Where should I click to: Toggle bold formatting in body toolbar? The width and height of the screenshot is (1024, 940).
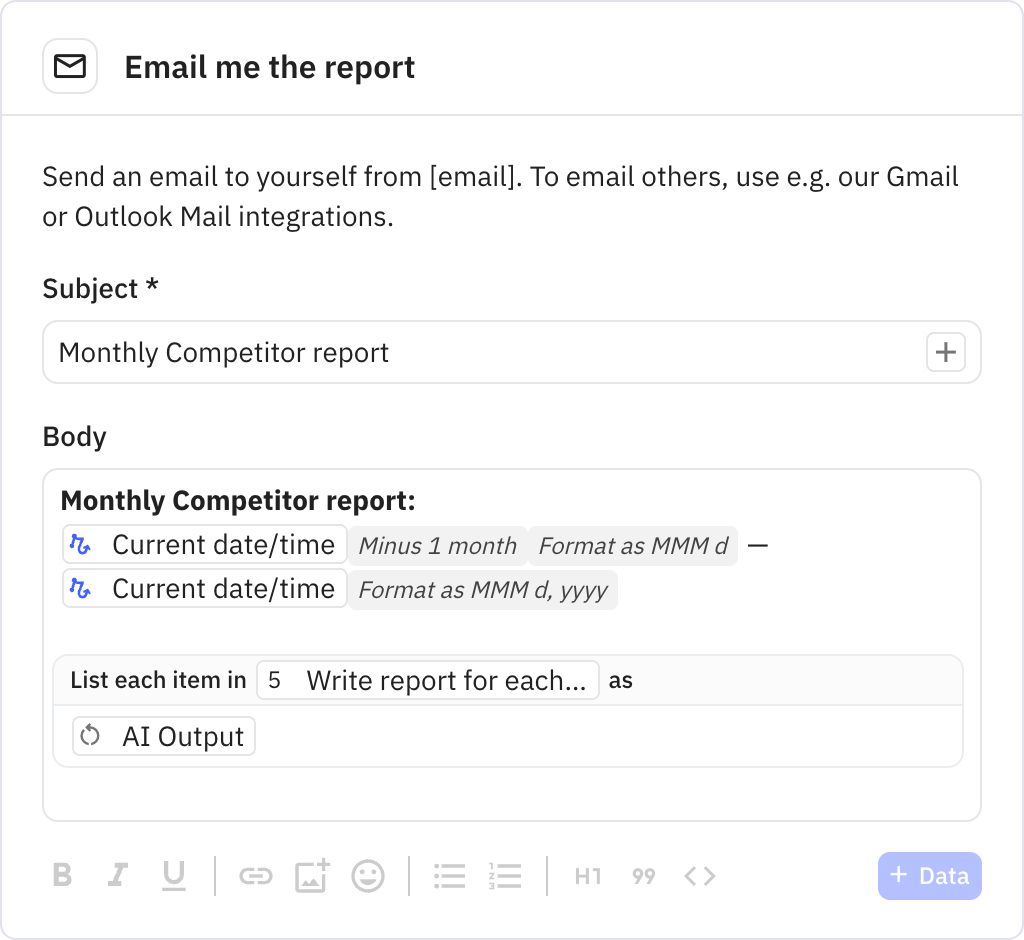[x=63, y=875]
